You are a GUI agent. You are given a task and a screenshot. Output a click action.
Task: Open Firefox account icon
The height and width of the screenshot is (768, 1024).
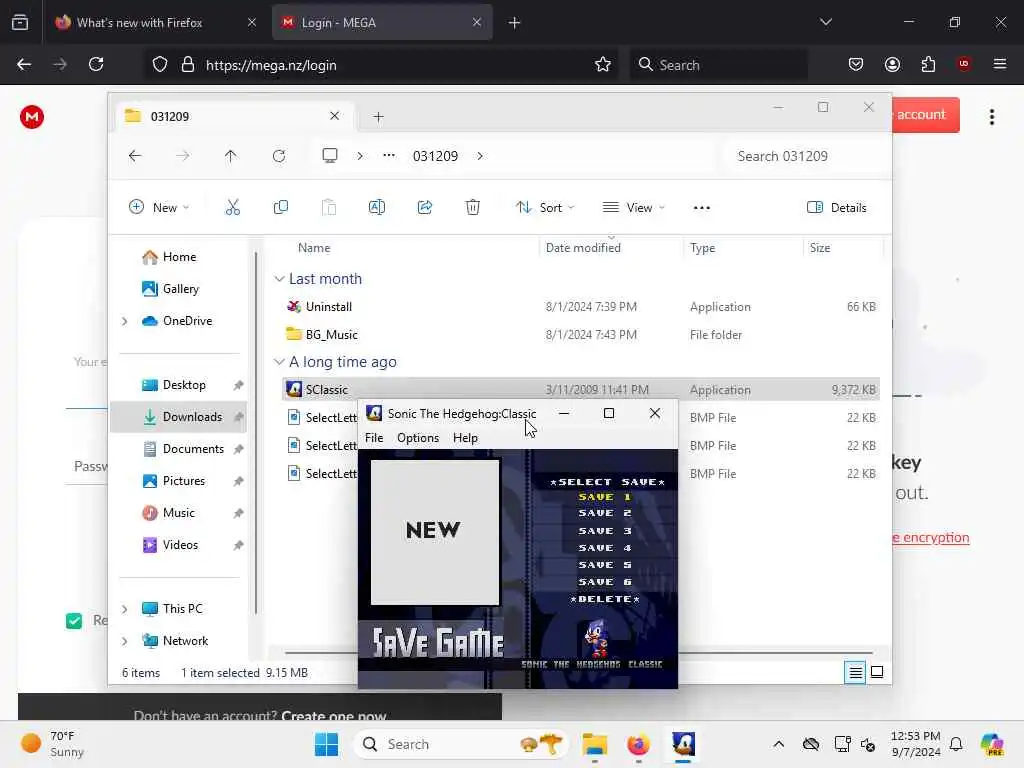(x=892, y=64)
